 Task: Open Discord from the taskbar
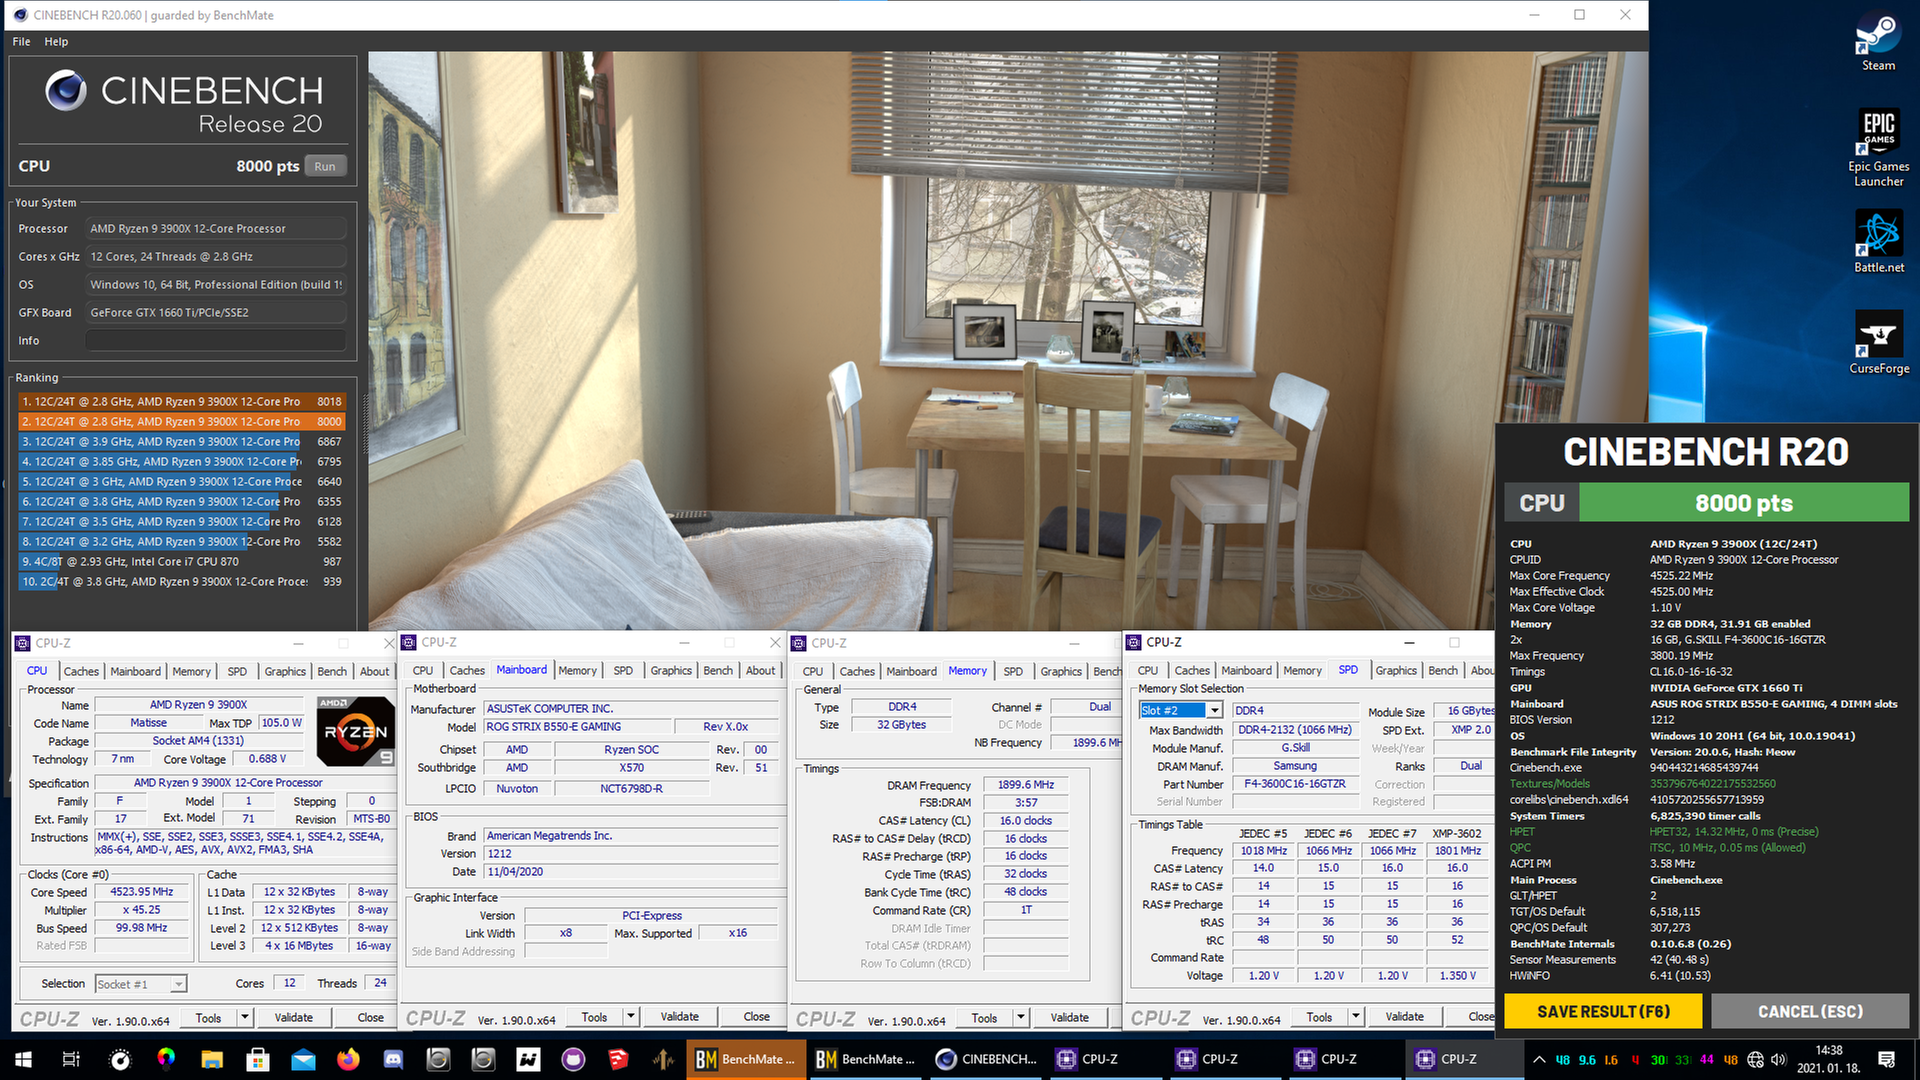tap(393, 1059)
